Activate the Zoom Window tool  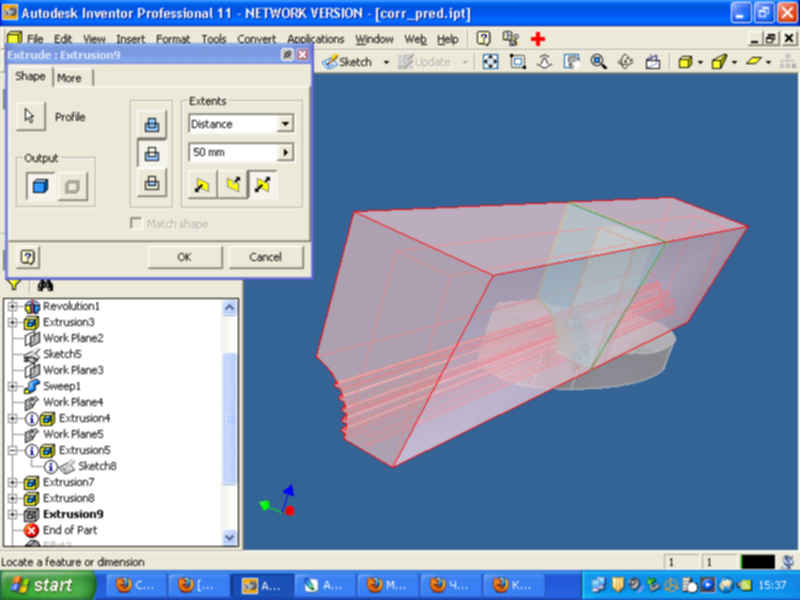[x=518, y=62]
